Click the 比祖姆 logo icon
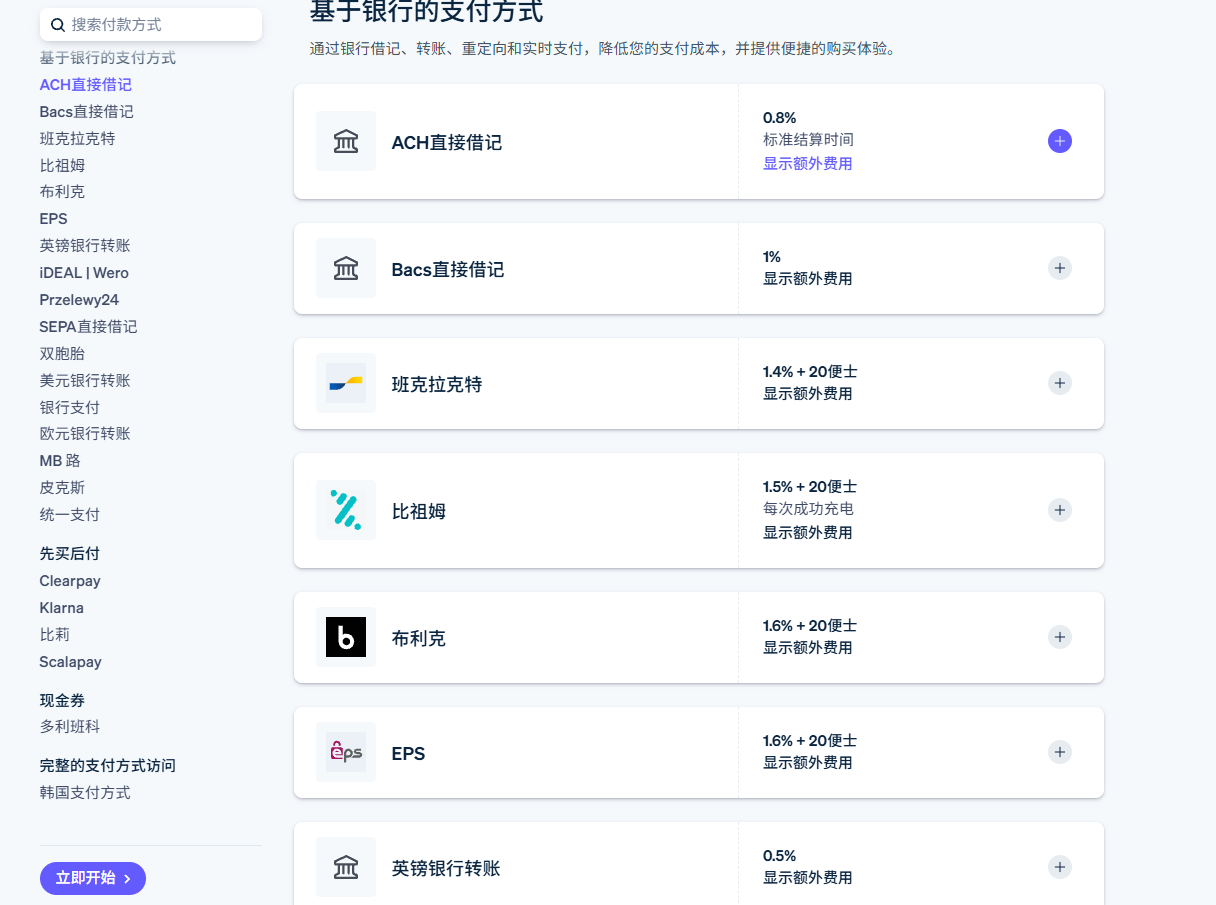The height and width of the screenshot is (905, 1216). (x=346, y=510)
